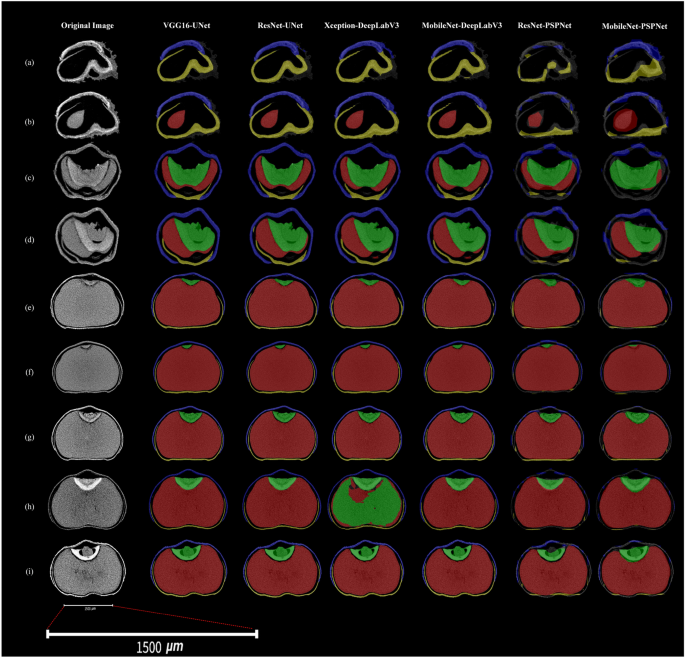Click the row label (g)
The width and height of the screenshot is (685, 658).
29,437
